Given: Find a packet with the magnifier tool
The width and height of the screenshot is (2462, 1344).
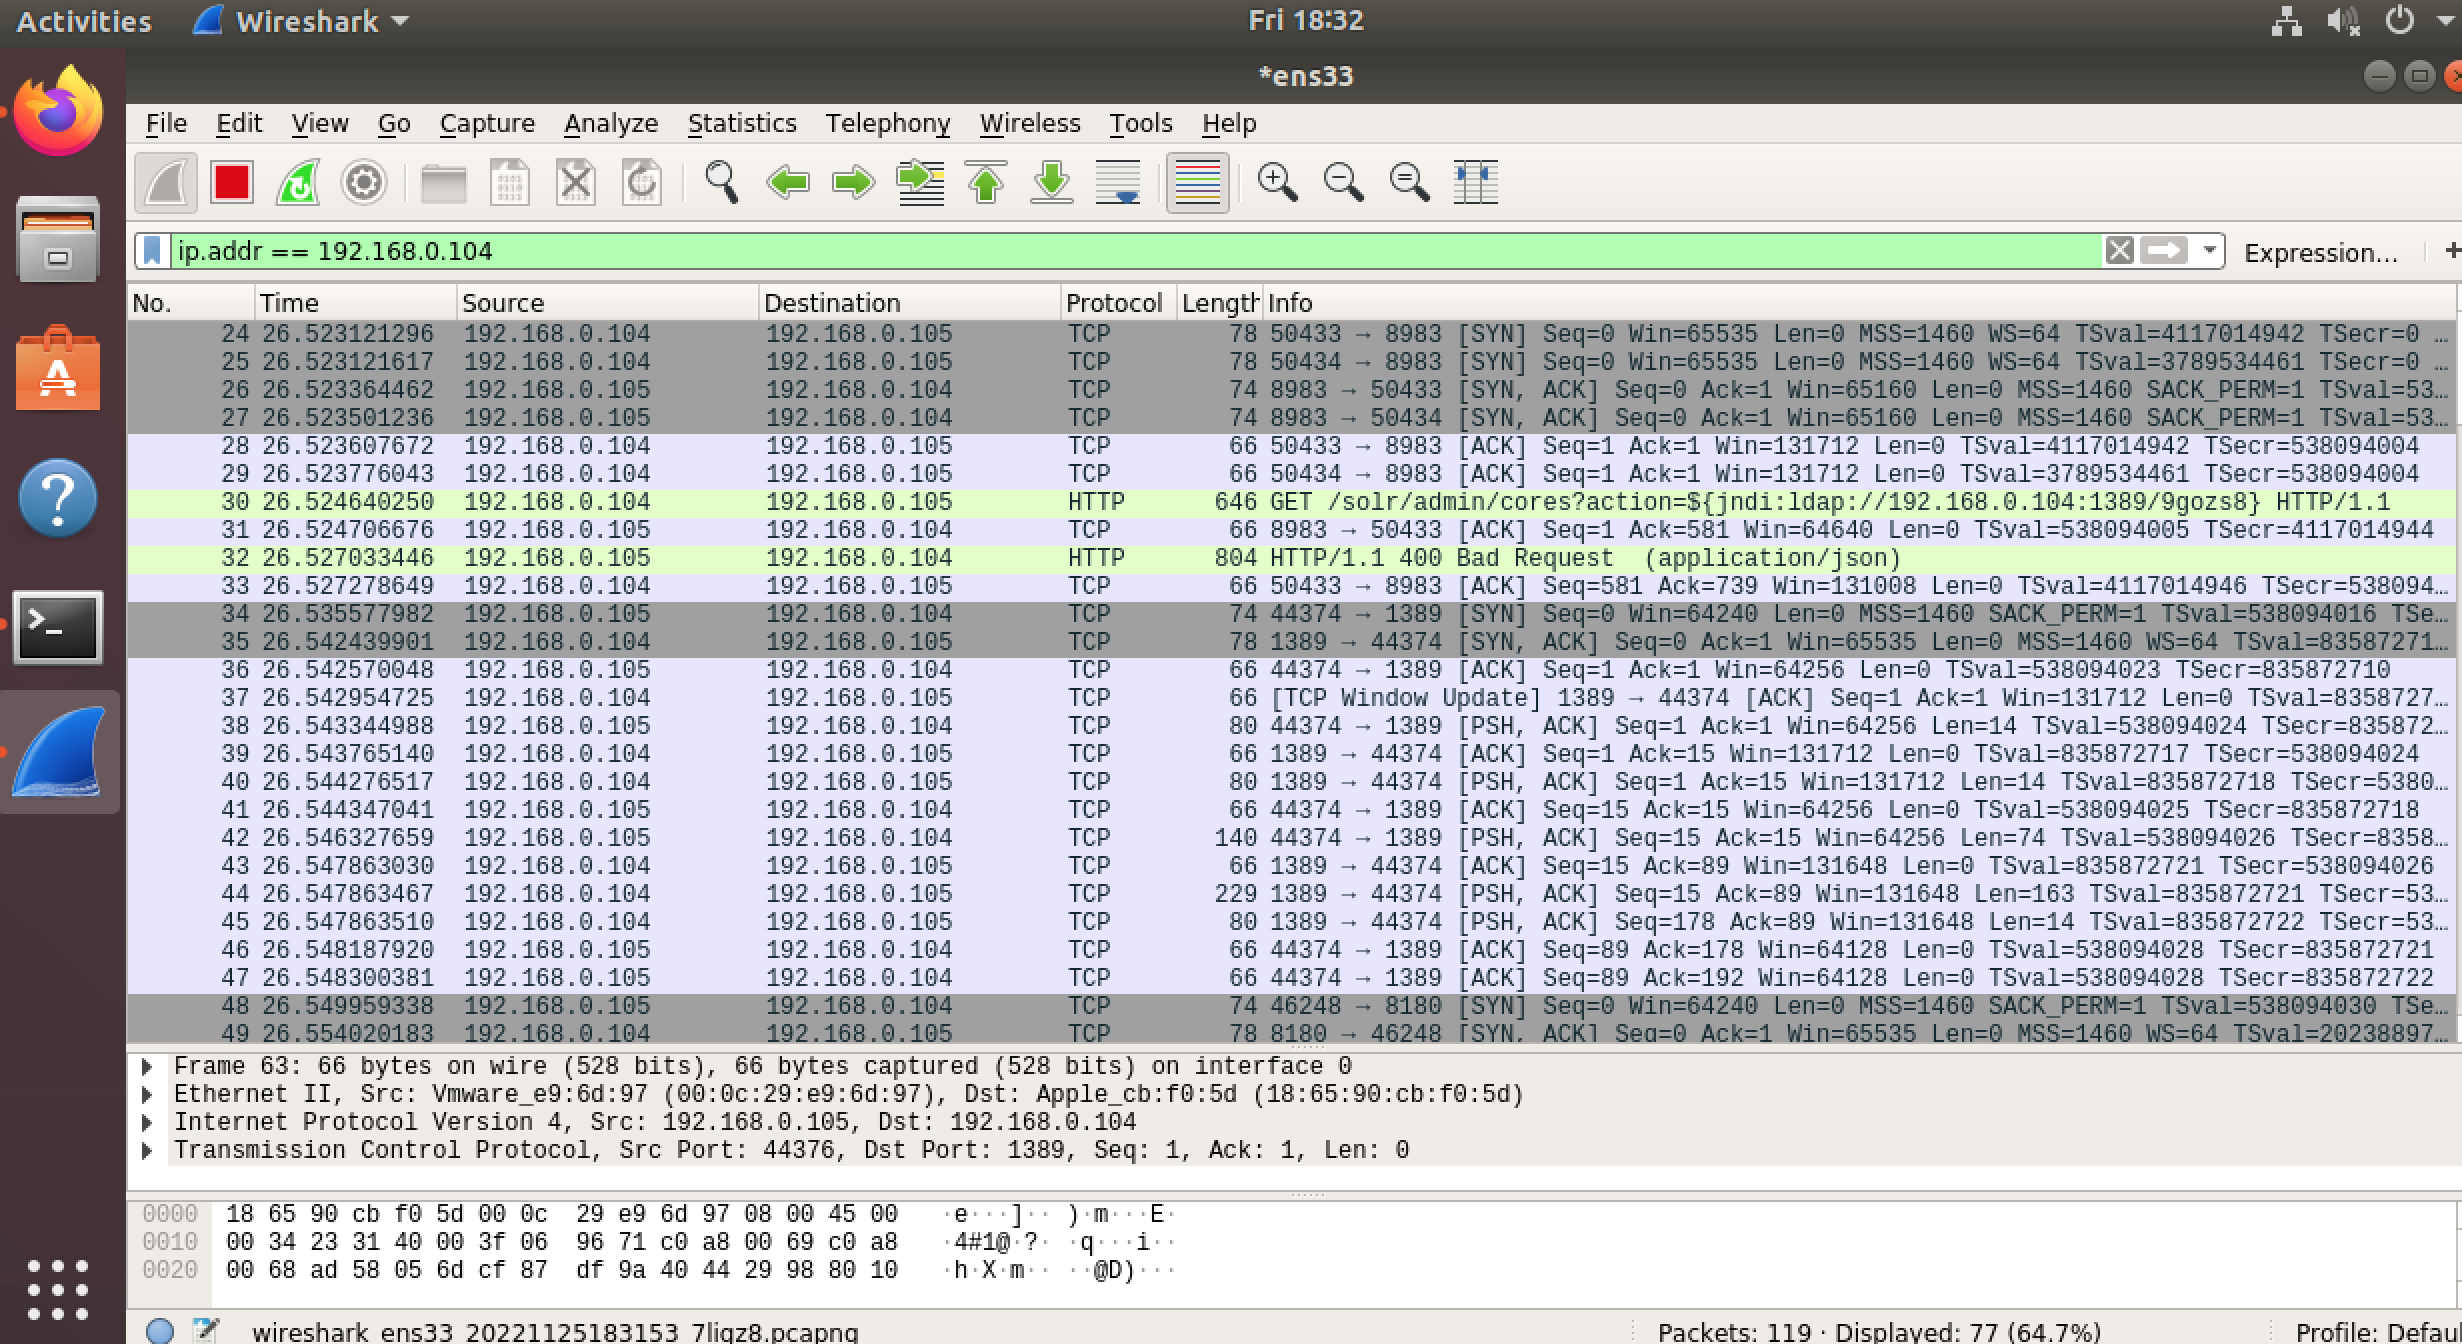Looking at the screenshot, I should 720,183.
